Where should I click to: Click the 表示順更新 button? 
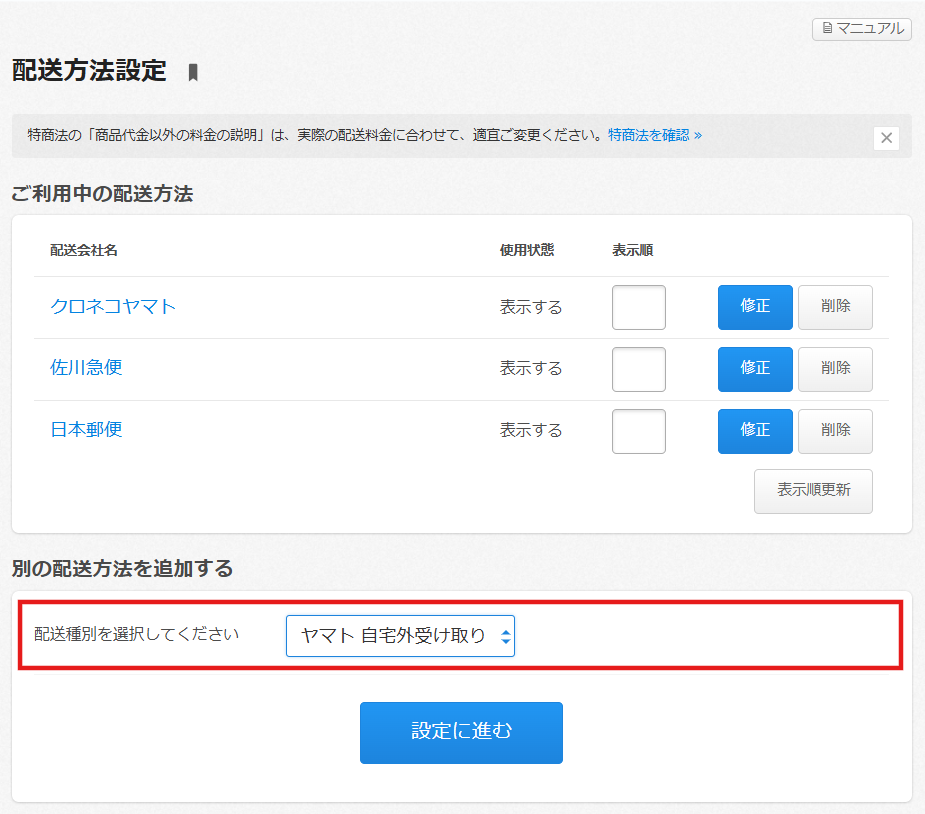pyautogui.click(x=813, y=491)
